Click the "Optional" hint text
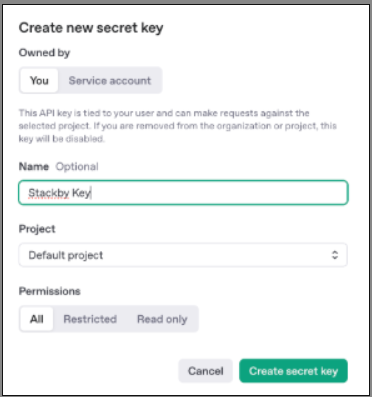The width and height of the screenshot is (372, 397). coord(77,166)
